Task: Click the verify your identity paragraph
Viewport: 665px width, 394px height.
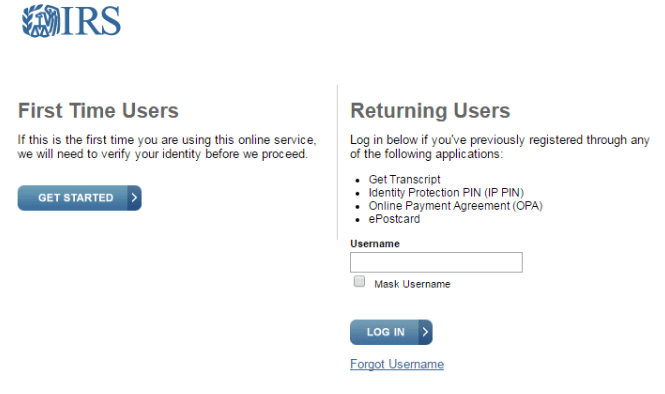Action: pyautogui.click(x=167, y=147)
